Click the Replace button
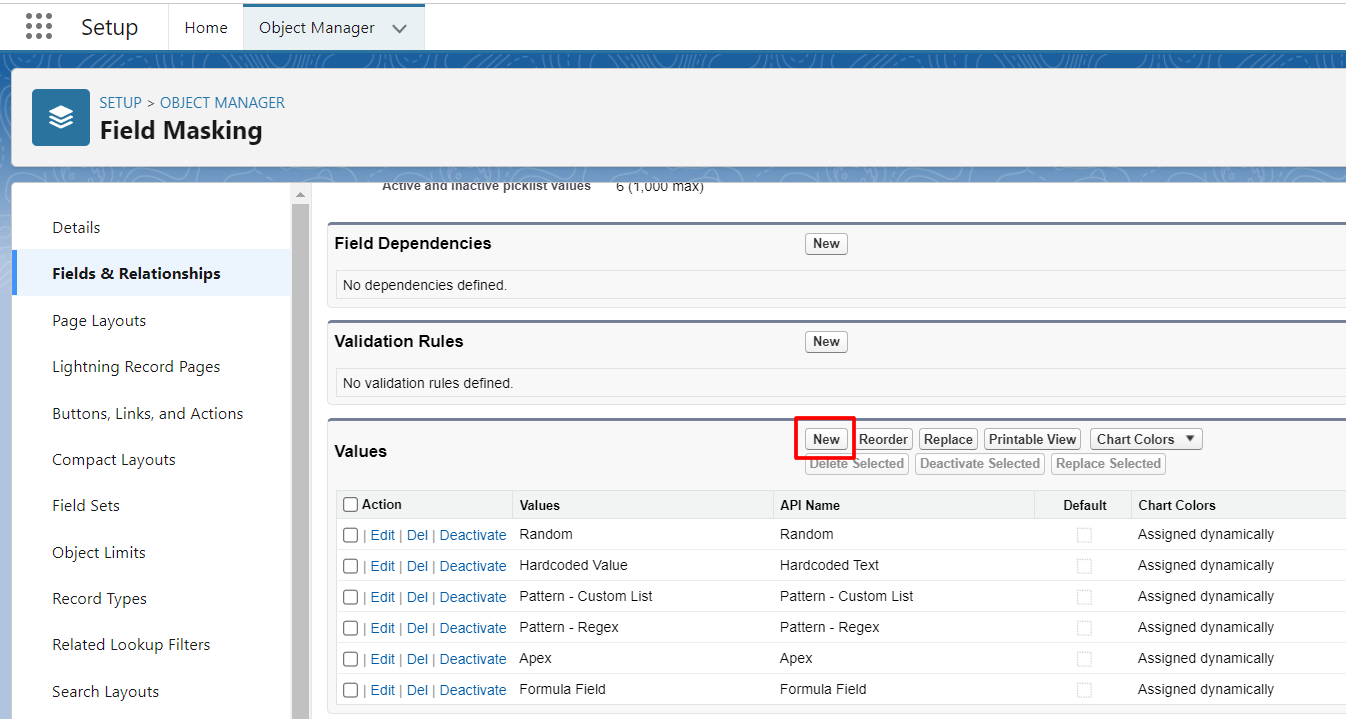 pos(948,439)
